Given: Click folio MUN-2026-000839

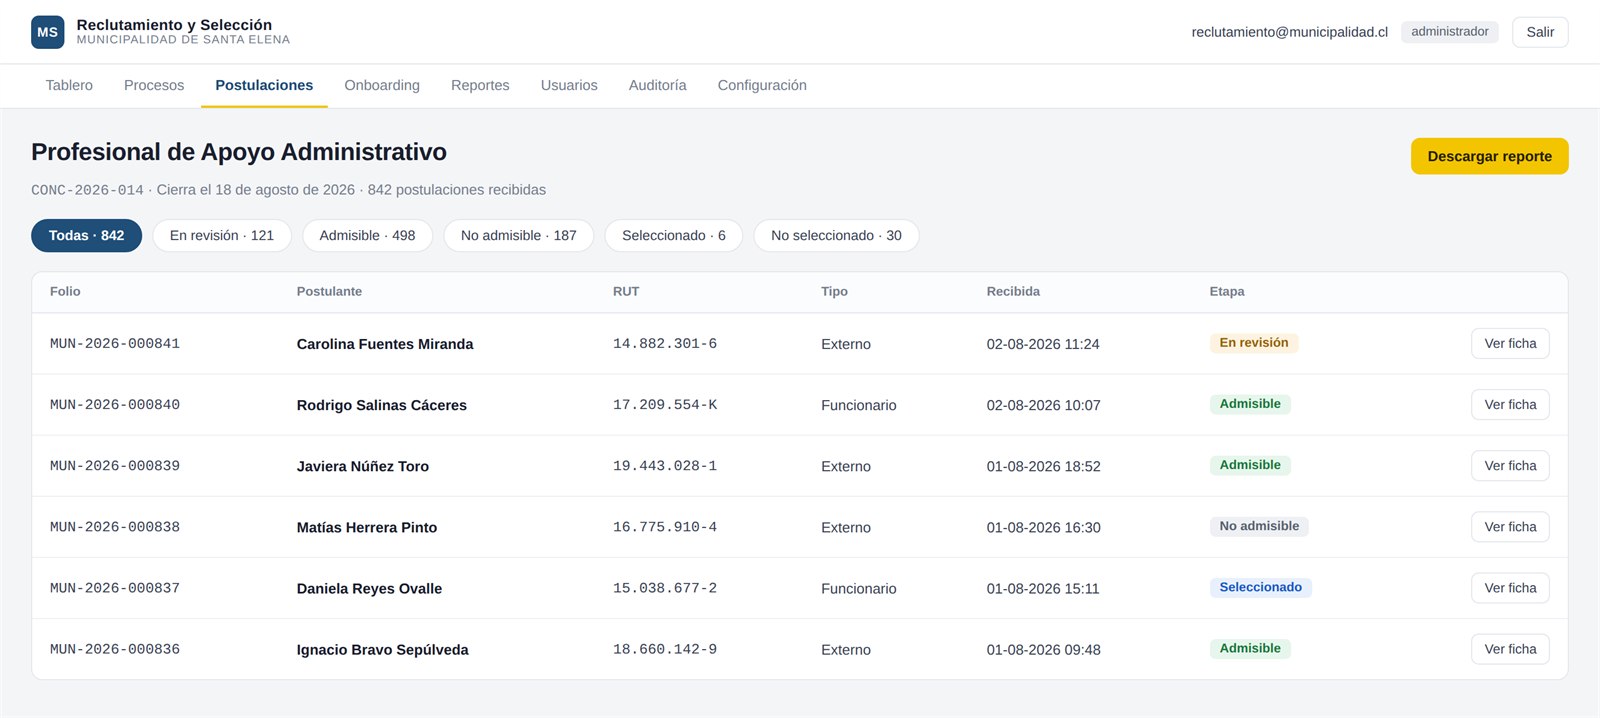Looking at the screenshot, I should click(x=115, y=466).
